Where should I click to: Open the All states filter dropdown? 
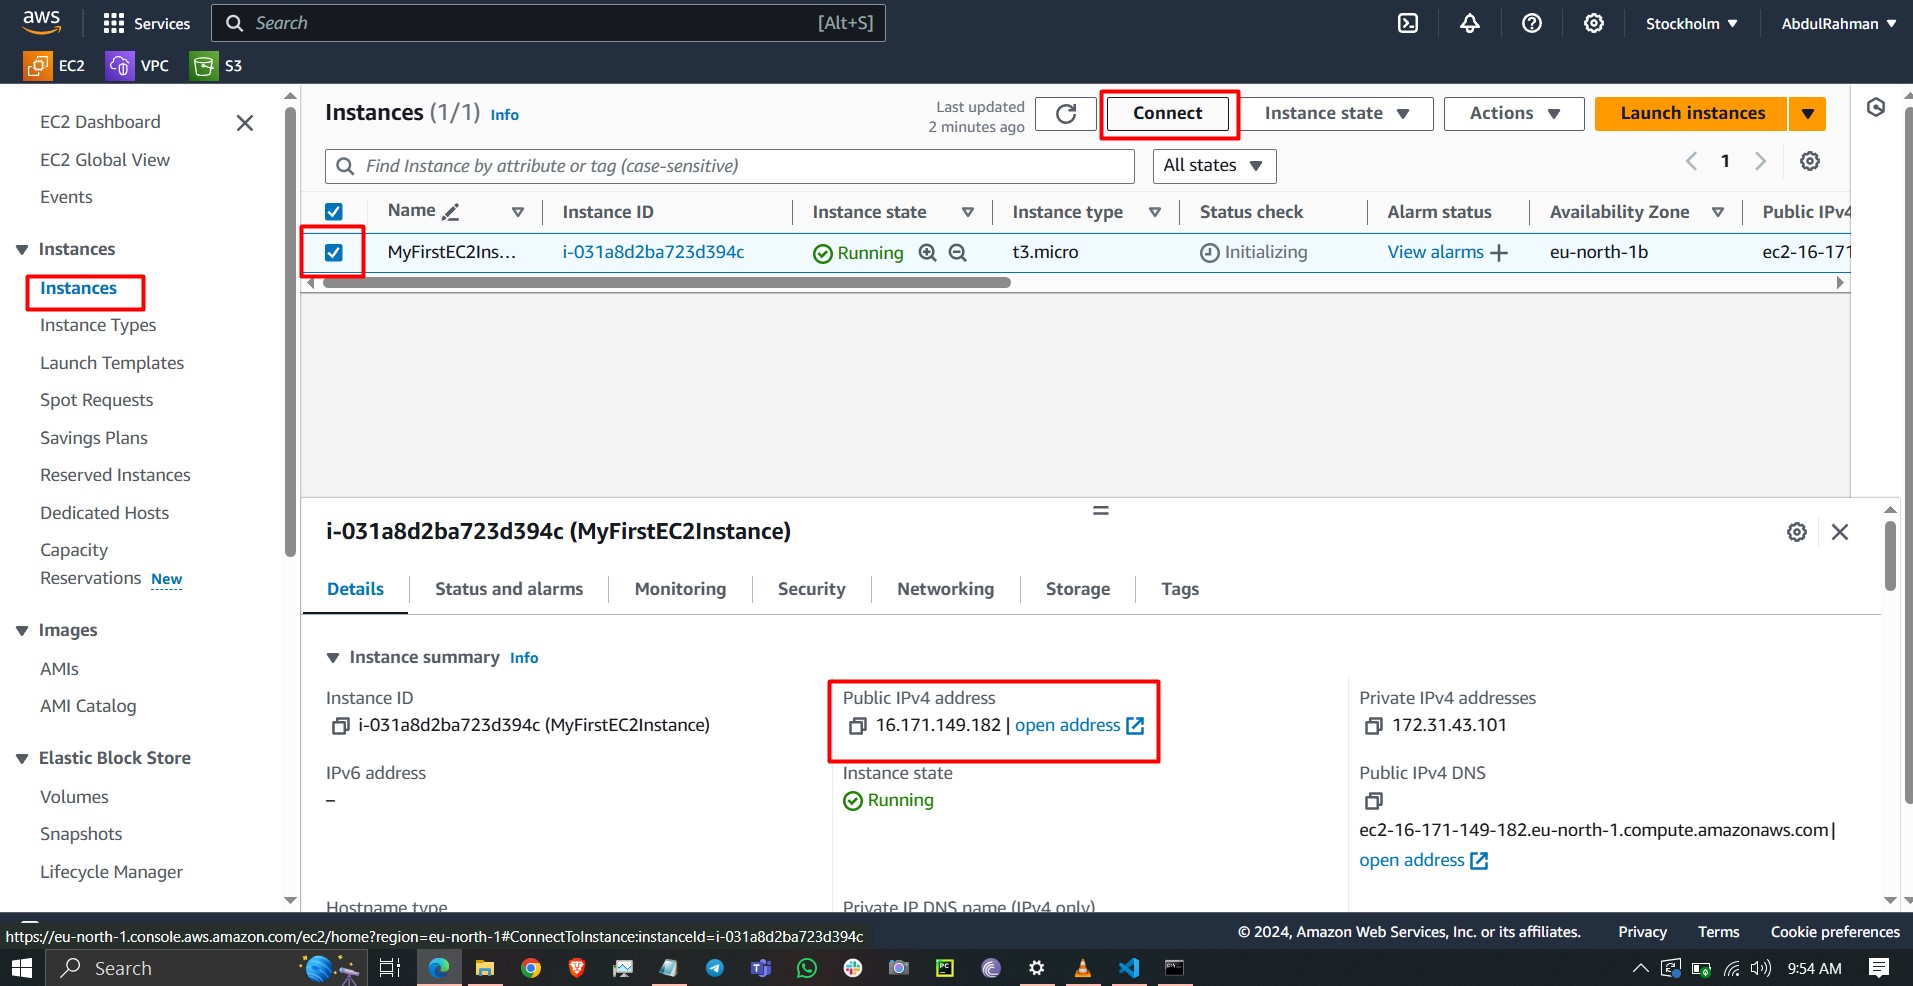1214,166
